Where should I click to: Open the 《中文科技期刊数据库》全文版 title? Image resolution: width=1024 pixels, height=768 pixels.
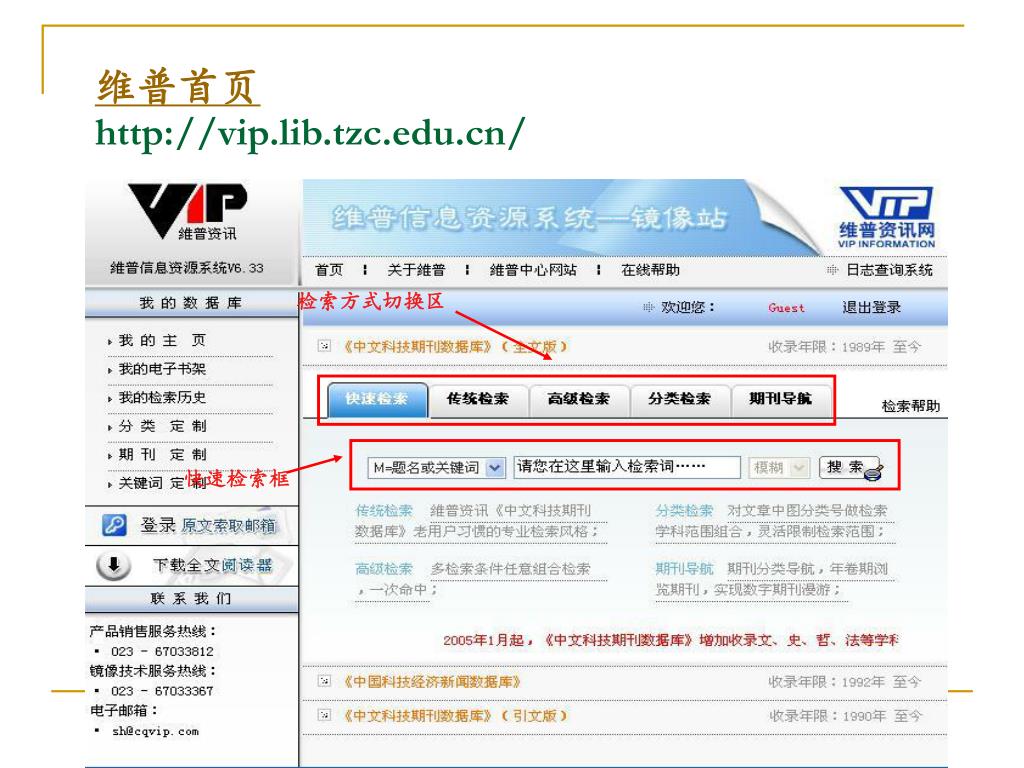coord(455,347)
